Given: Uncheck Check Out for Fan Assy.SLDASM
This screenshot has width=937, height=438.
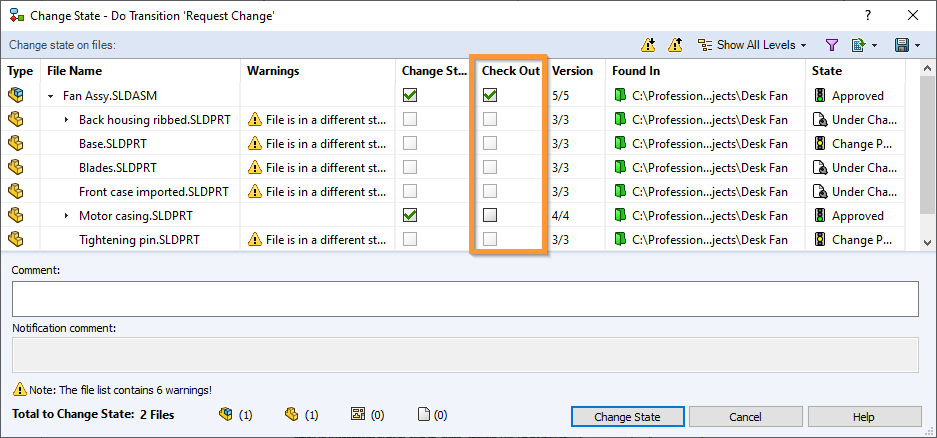Looking at the screenshot, I should 490,96.
